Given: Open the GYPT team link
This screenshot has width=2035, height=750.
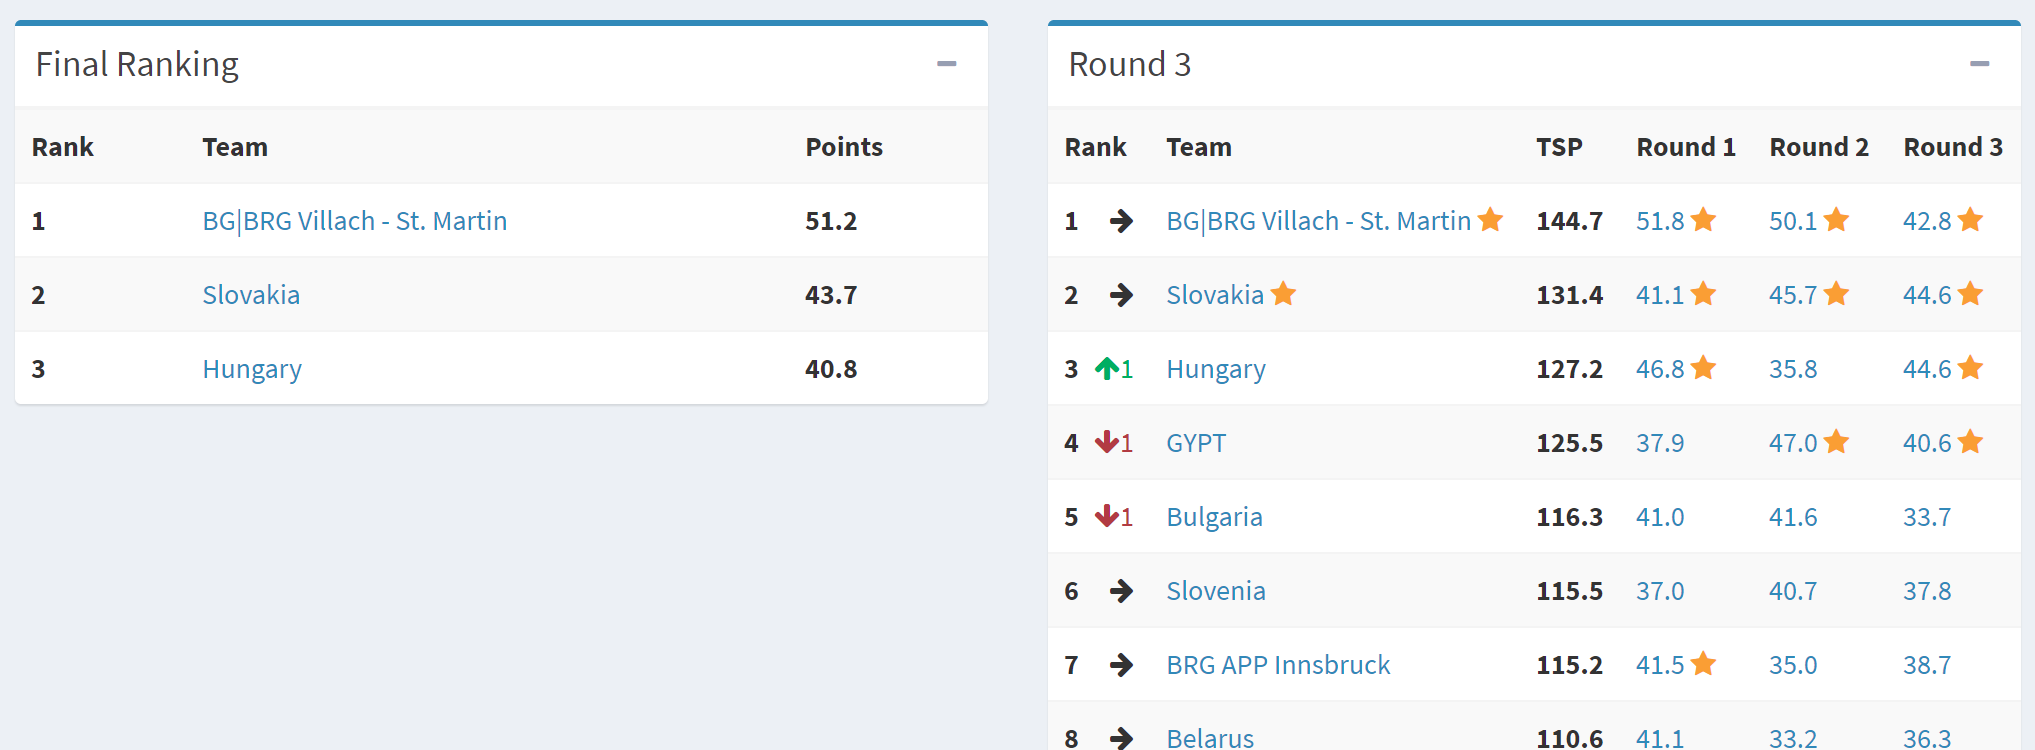Looking at the screenshot, I should (x=1196, y=443).
